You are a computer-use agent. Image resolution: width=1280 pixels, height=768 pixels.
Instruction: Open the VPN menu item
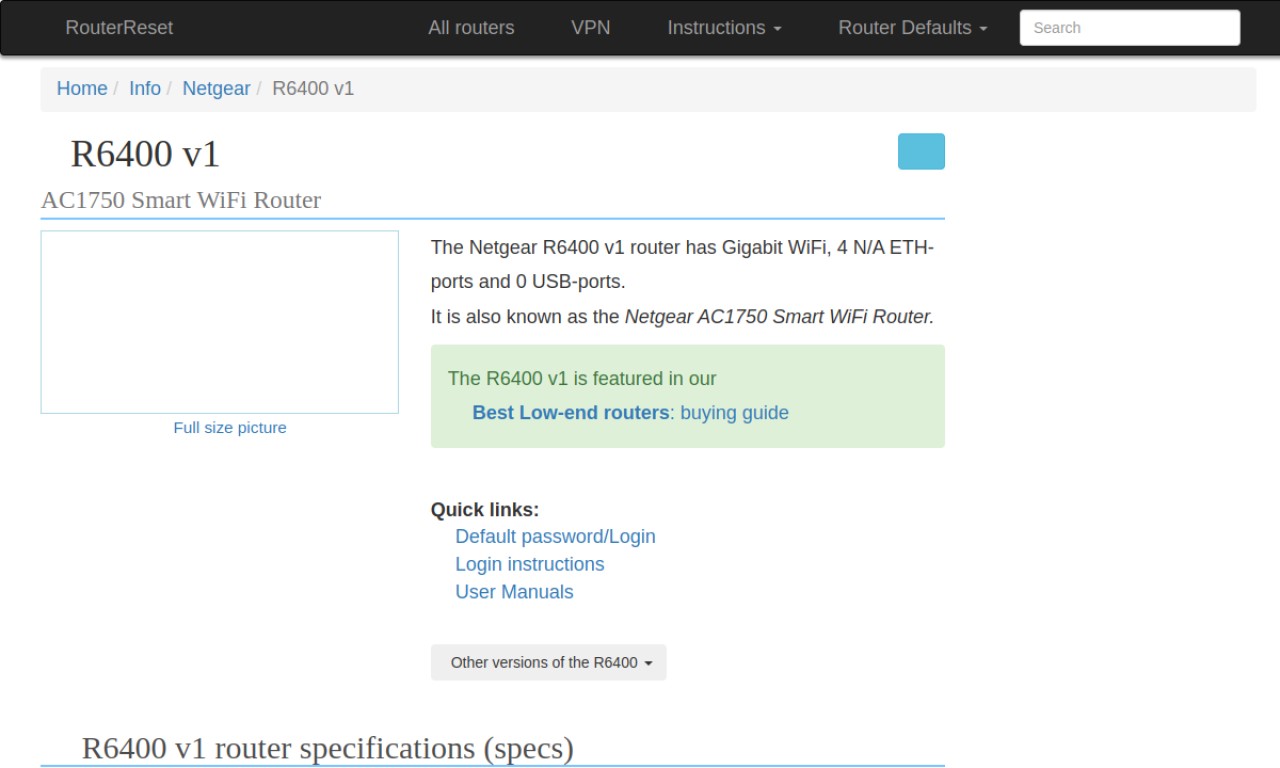click(x=591, y=28)
